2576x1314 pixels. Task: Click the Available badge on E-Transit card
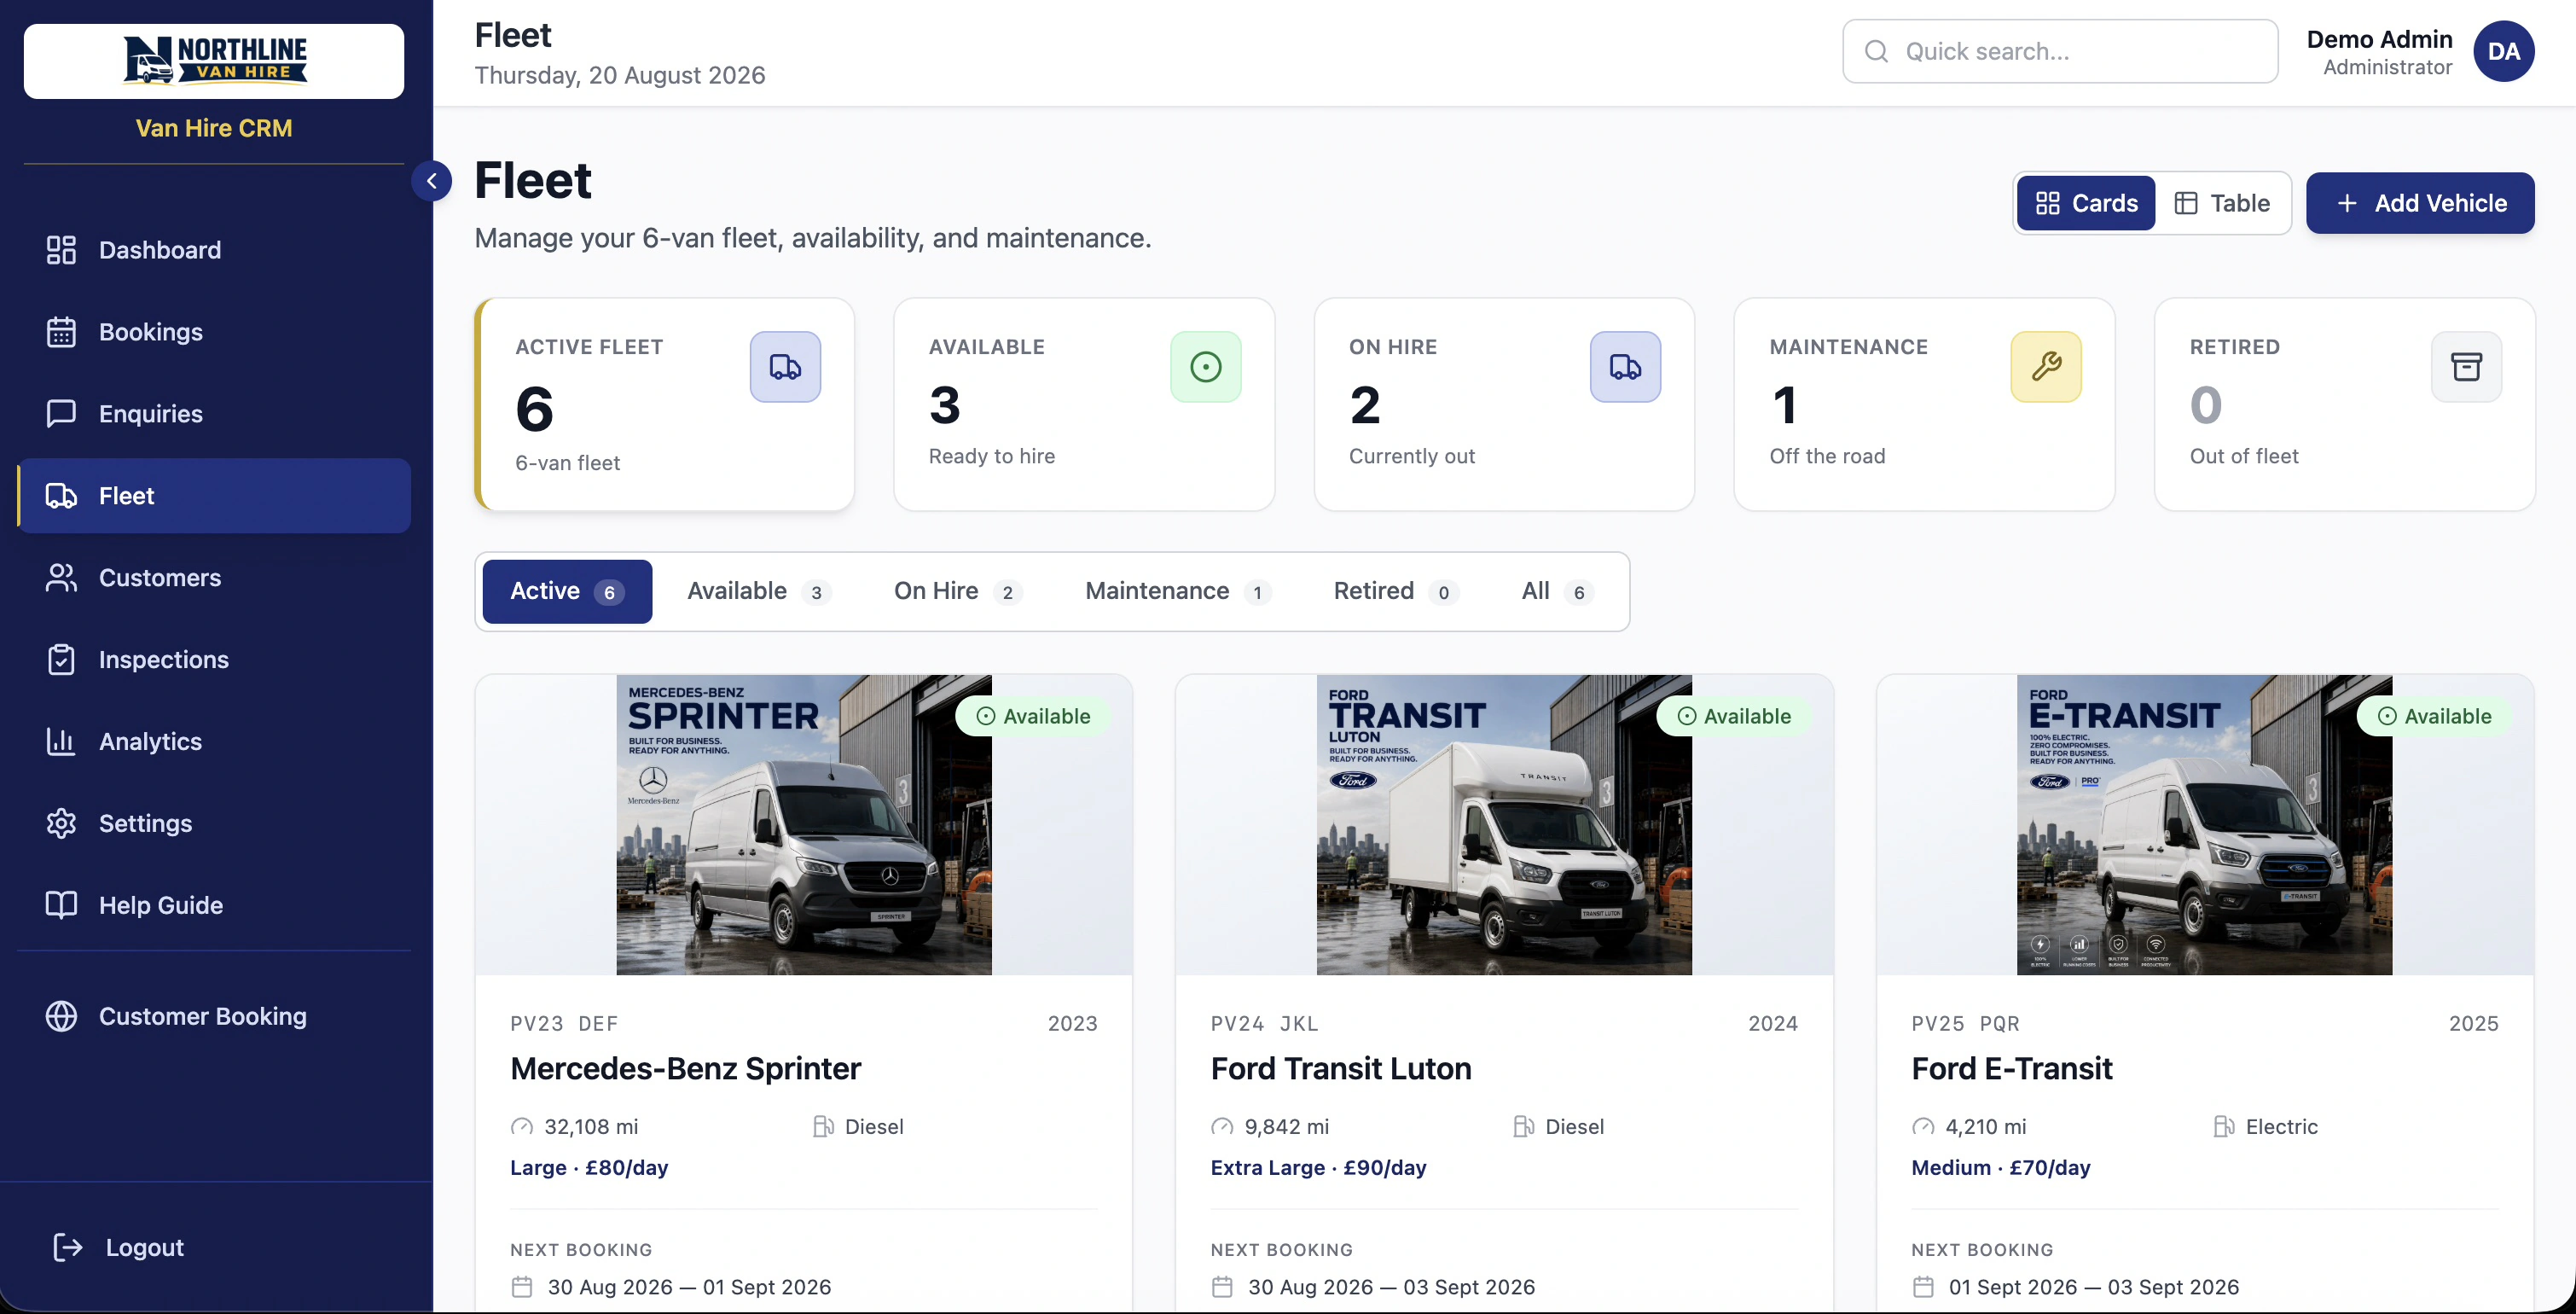2435,717
